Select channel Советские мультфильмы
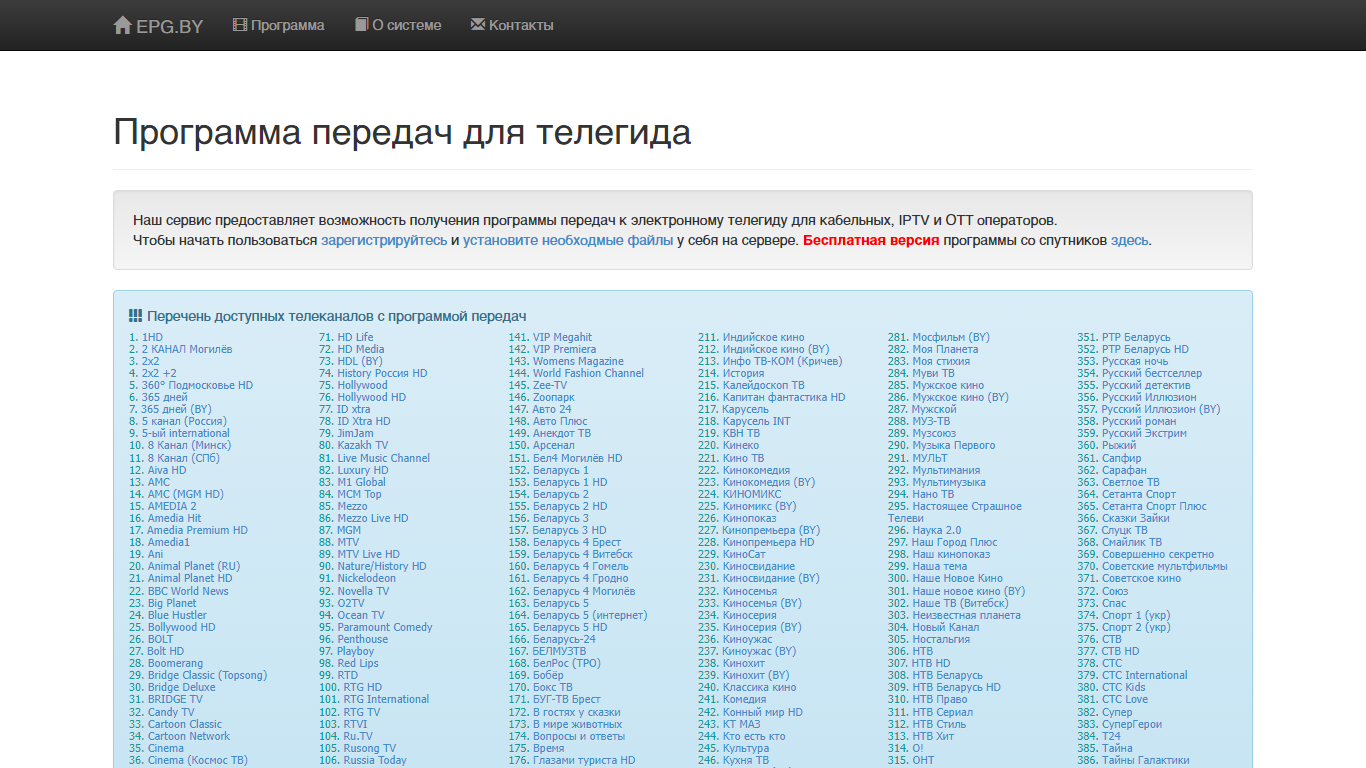The height and width of the screenshot is (768, 1366). point(1164,566)
